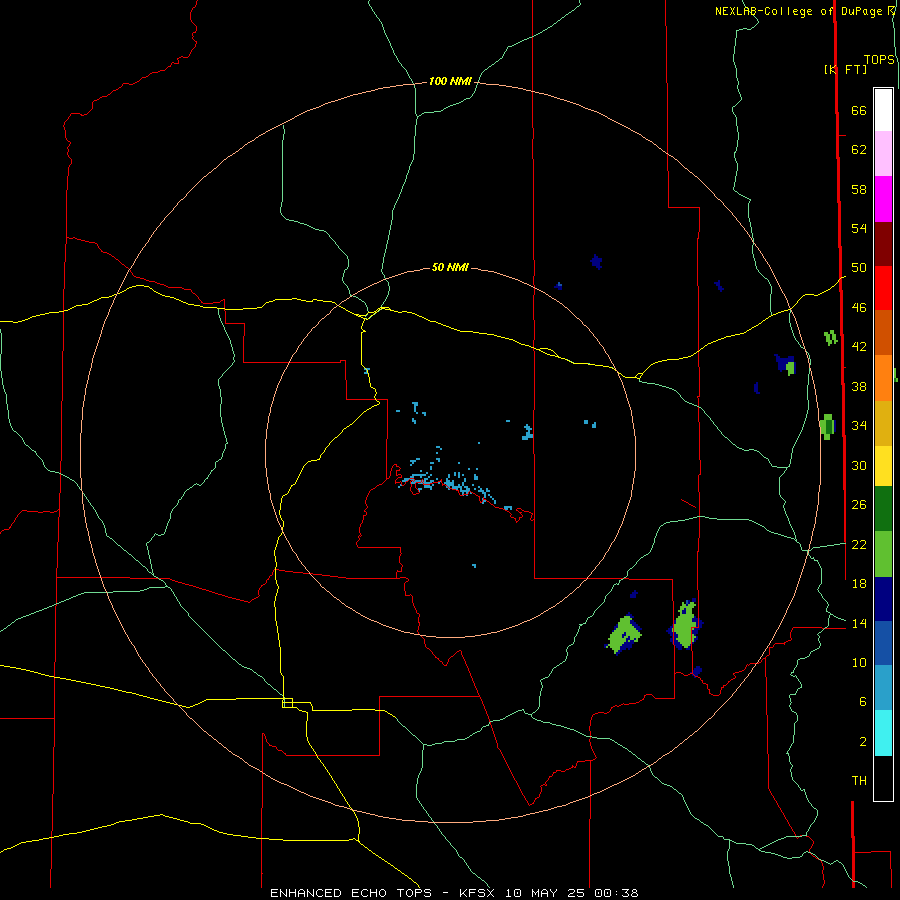Image resolution: width=900 pixels, height=900 pixels.
Task: Click the green echo straddling the red southeast border
Action: click(x=685, y=625)
